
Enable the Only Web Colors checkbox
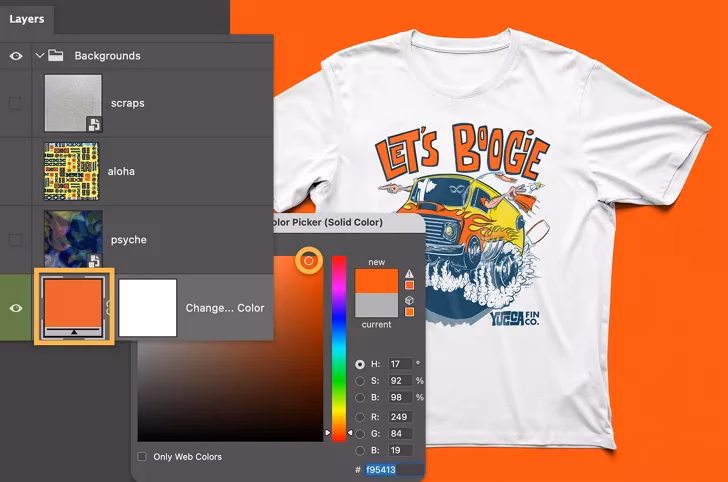click(142, 457)
